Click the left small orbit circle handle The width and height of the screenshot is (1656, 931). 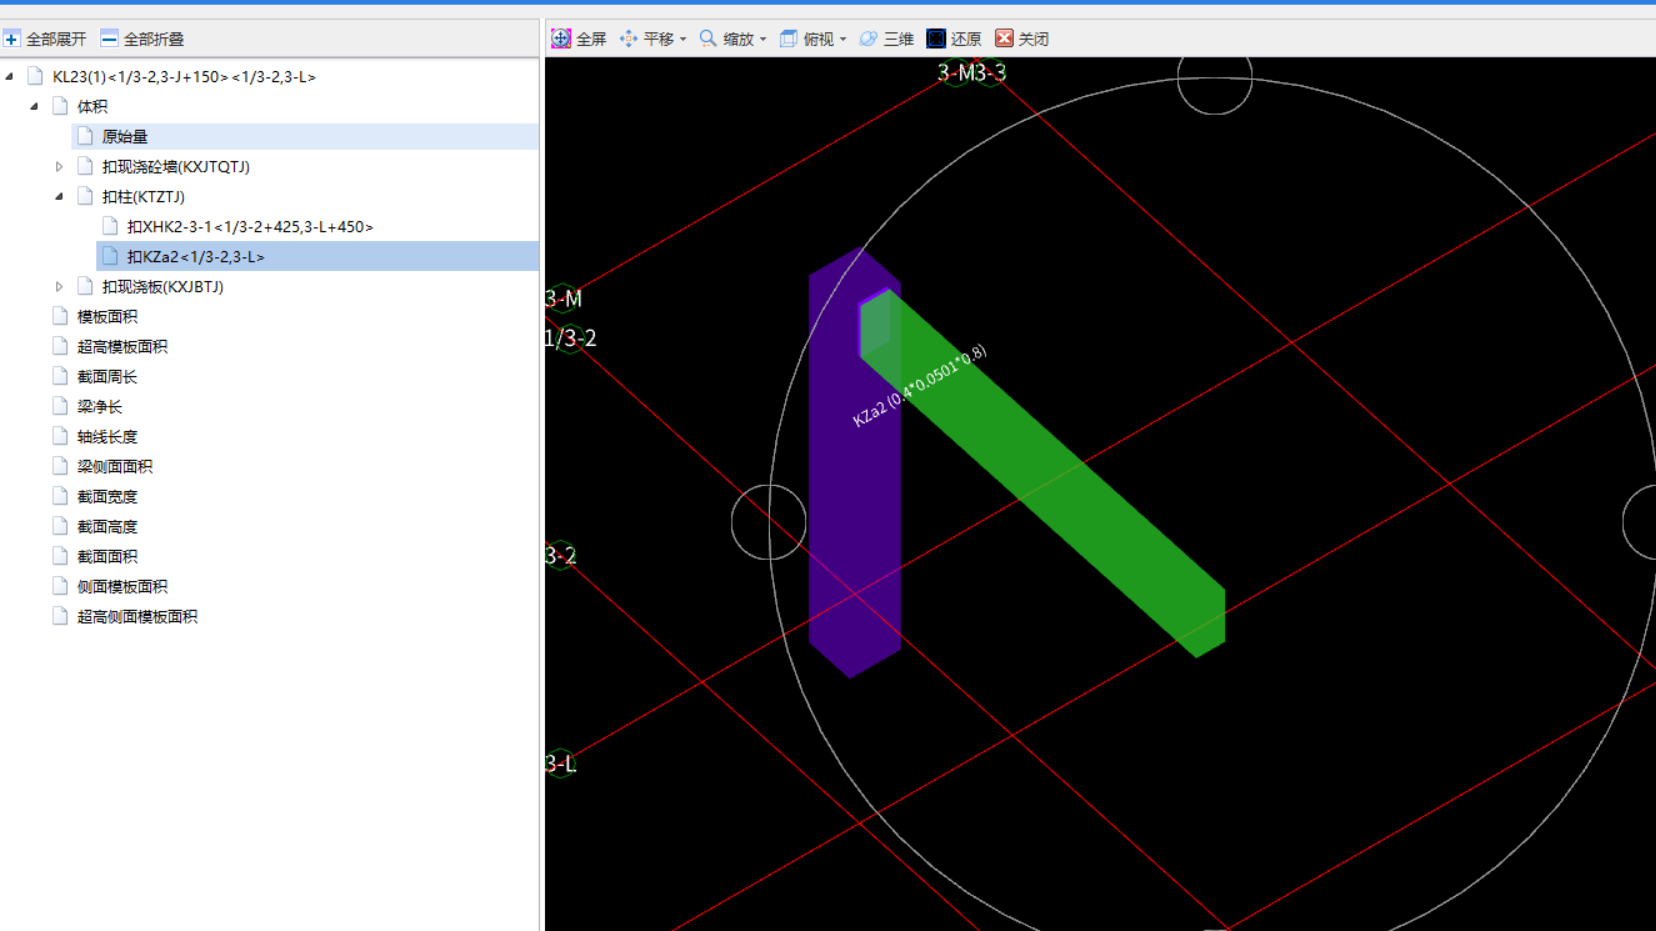pyautogui.click(x=769, y=522)
